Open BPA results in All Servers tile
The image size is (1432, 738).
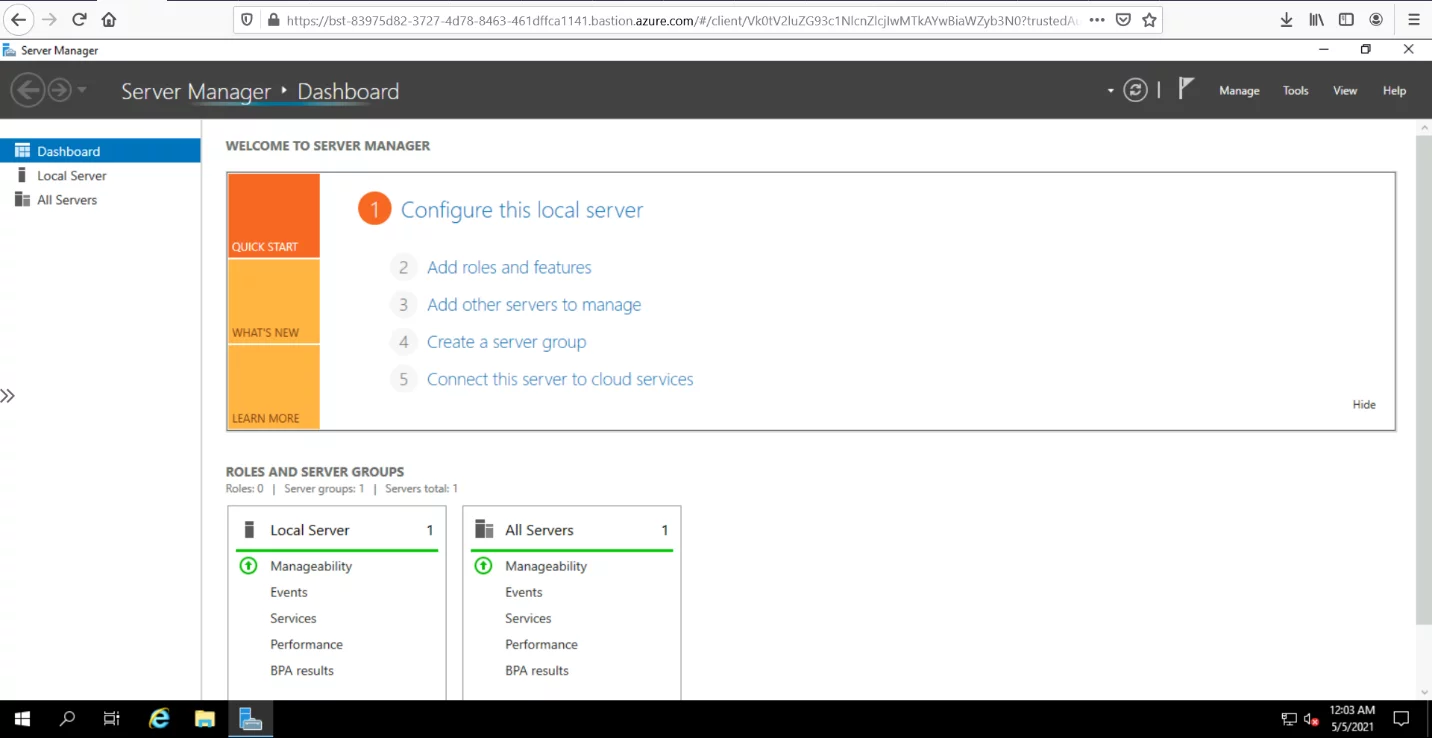point(537,670)
